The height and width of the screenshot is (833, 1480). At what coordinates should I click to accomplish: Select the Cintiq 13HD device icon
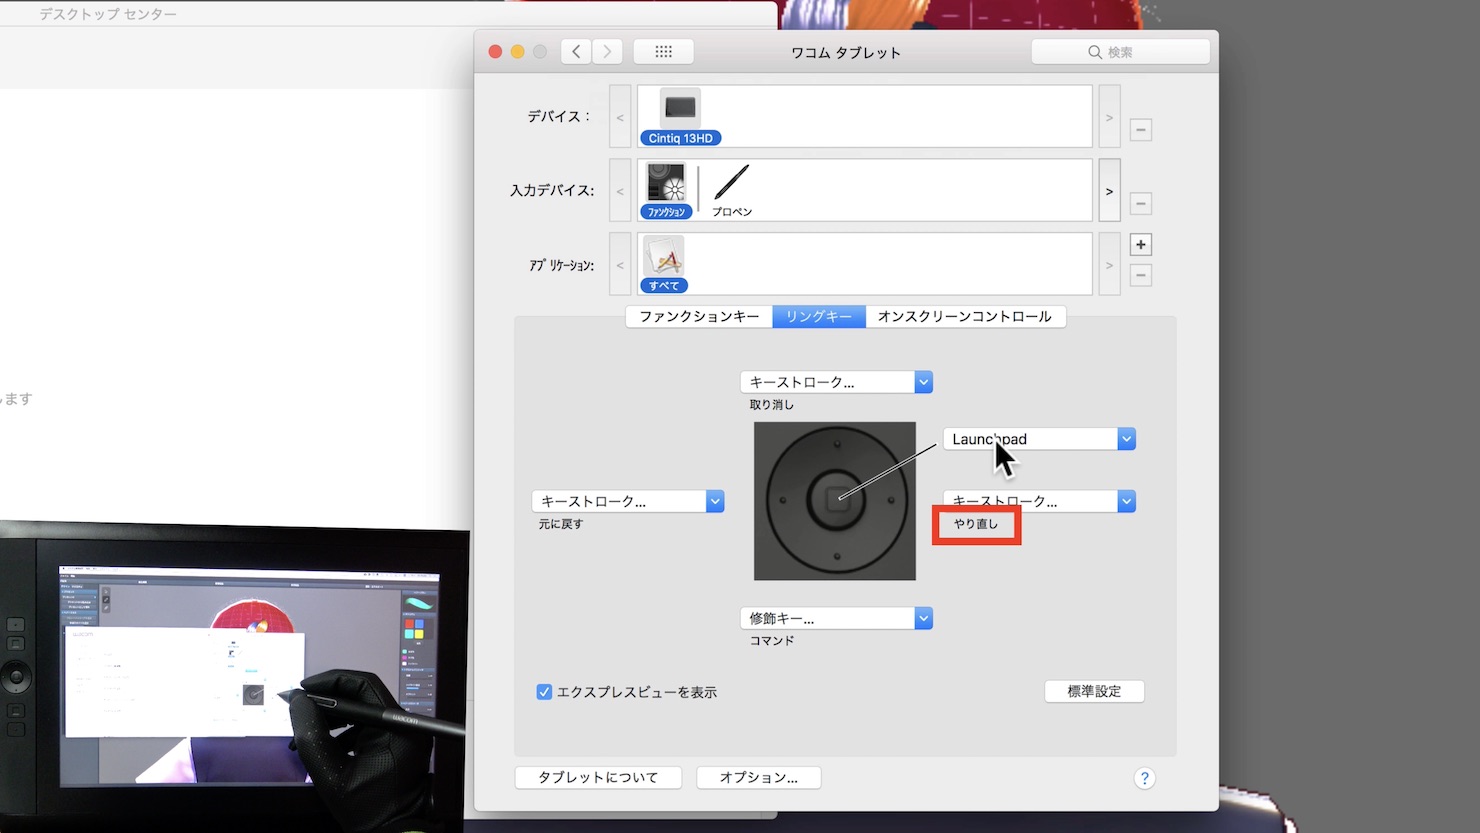[x=680, y=117]
